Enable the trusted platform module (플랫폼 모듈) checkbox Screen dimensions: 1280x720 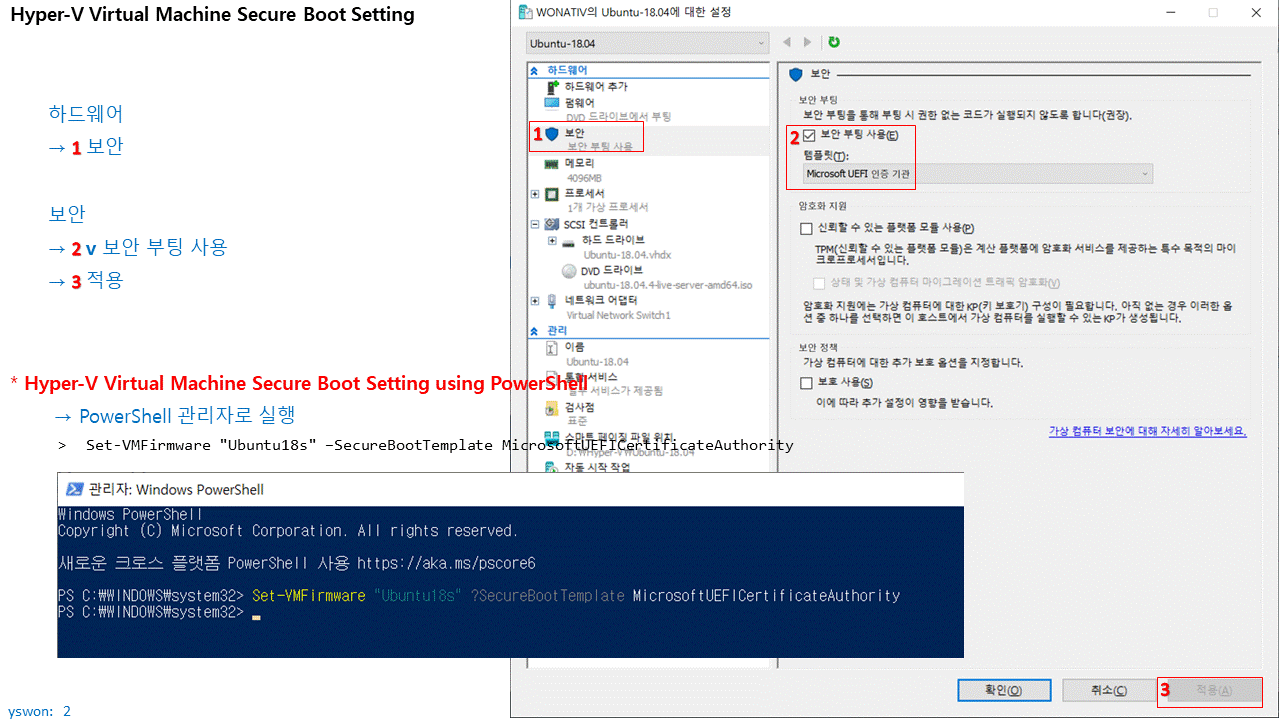point(807,229)
